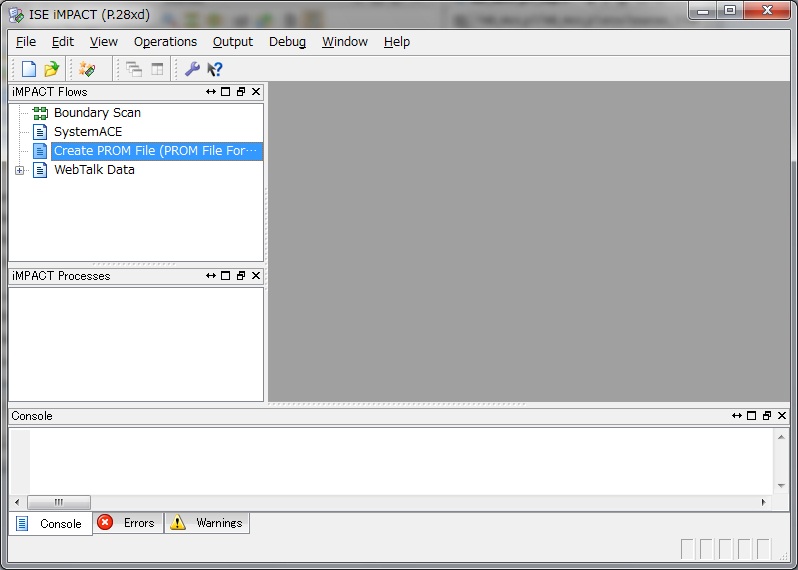The width and height of the screenshot is (798, 570).
Task: Click the console horizontal scroll right arrow
Action: (763, 502)
